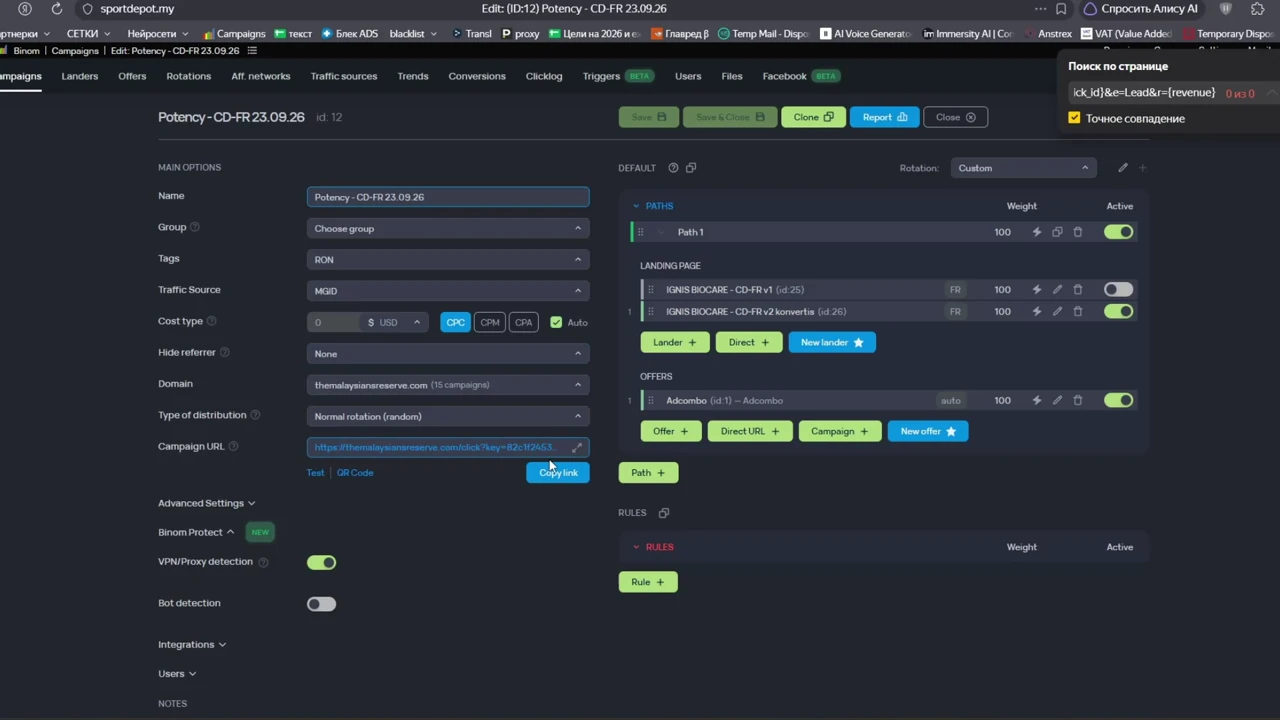Click the pencil icon beside Rotation dropdown
1280x720 pixels.
pos(1123,168)
